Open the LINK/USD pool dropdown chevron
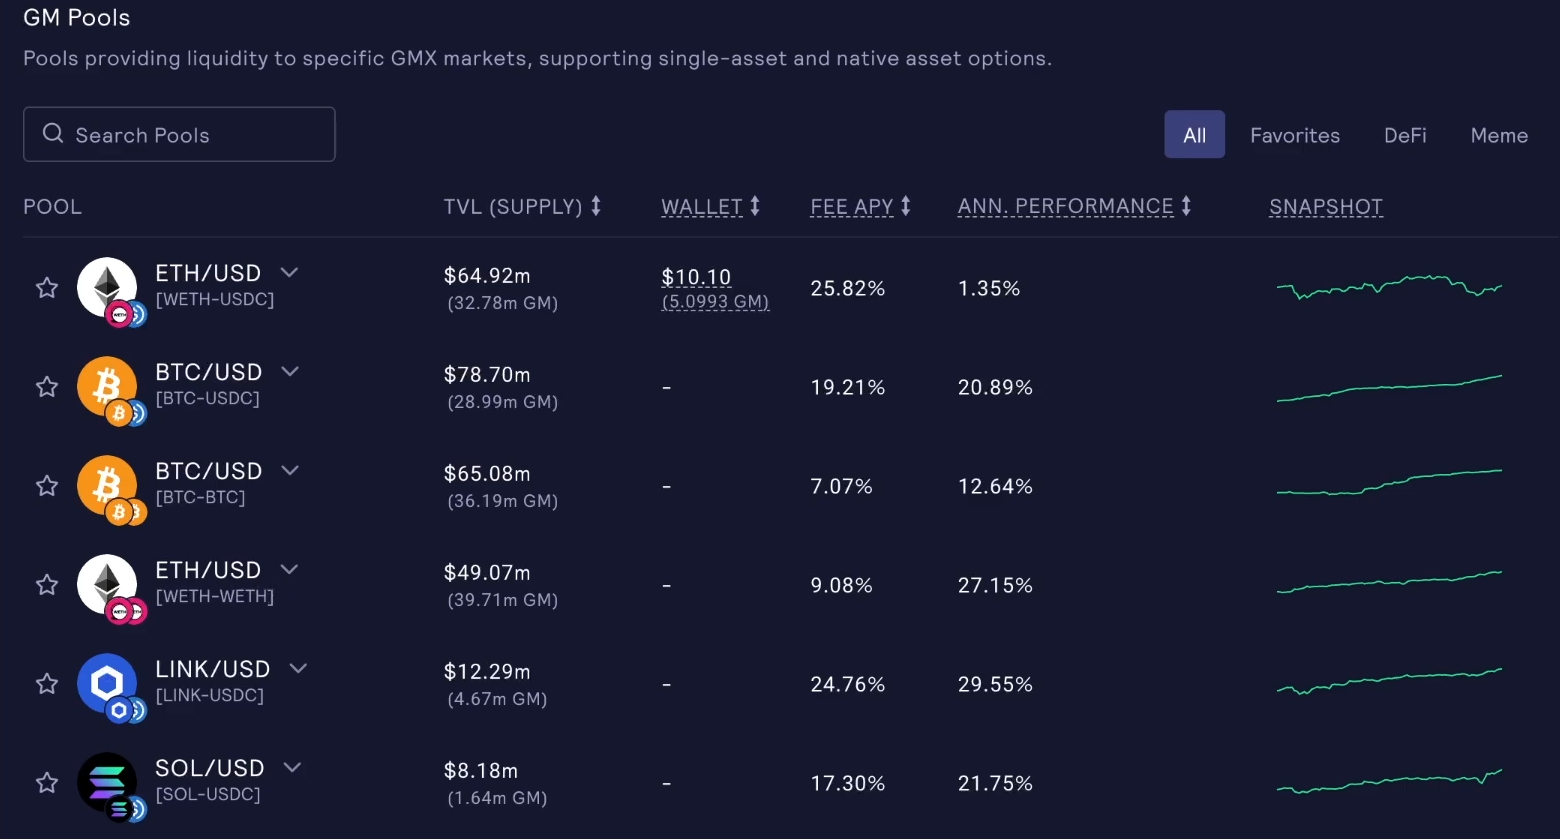 point(298,668)
